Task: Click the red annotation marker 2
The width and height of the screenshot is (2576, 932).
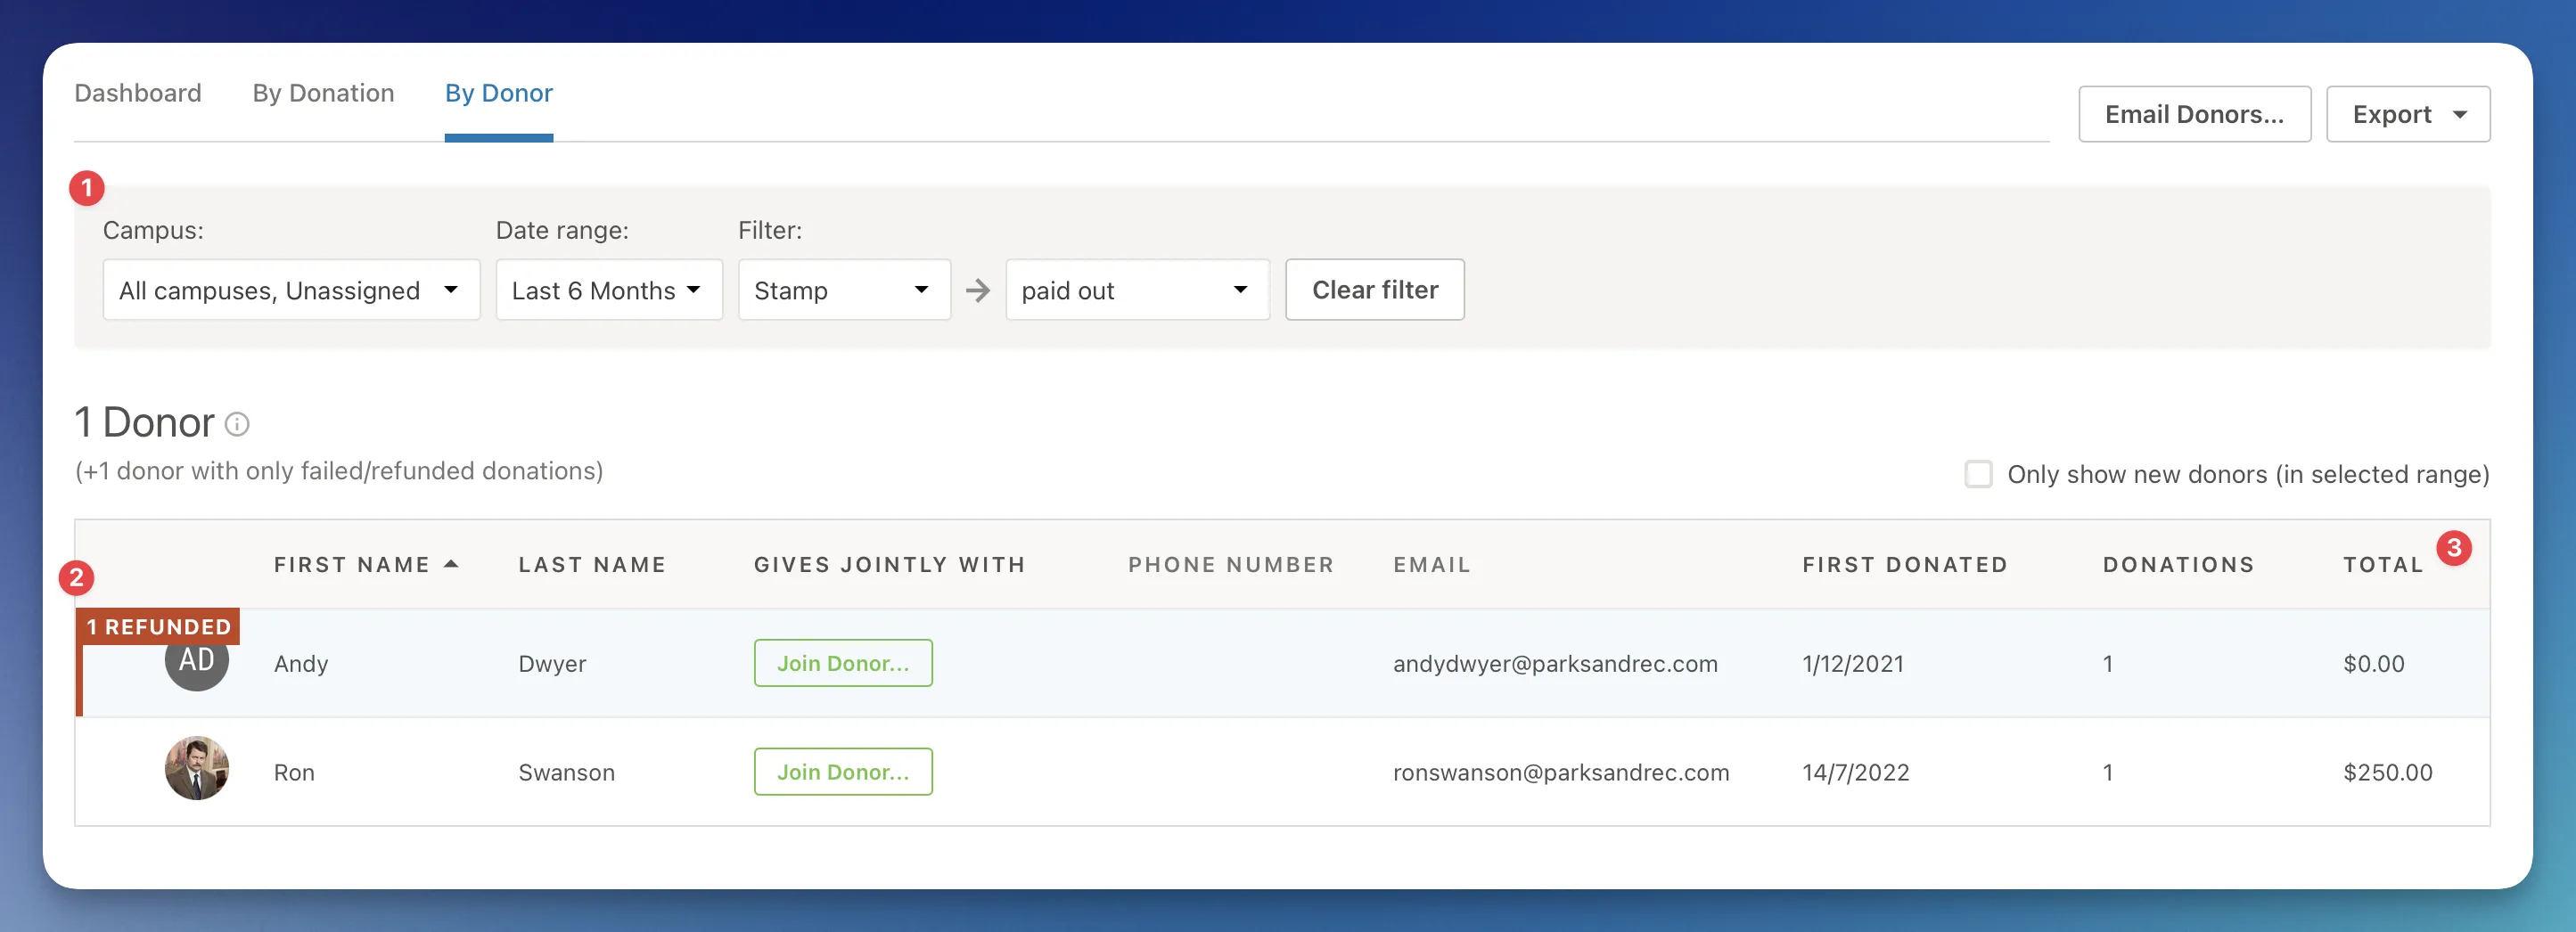Action: pyautogui.click(x=76, y=577)
